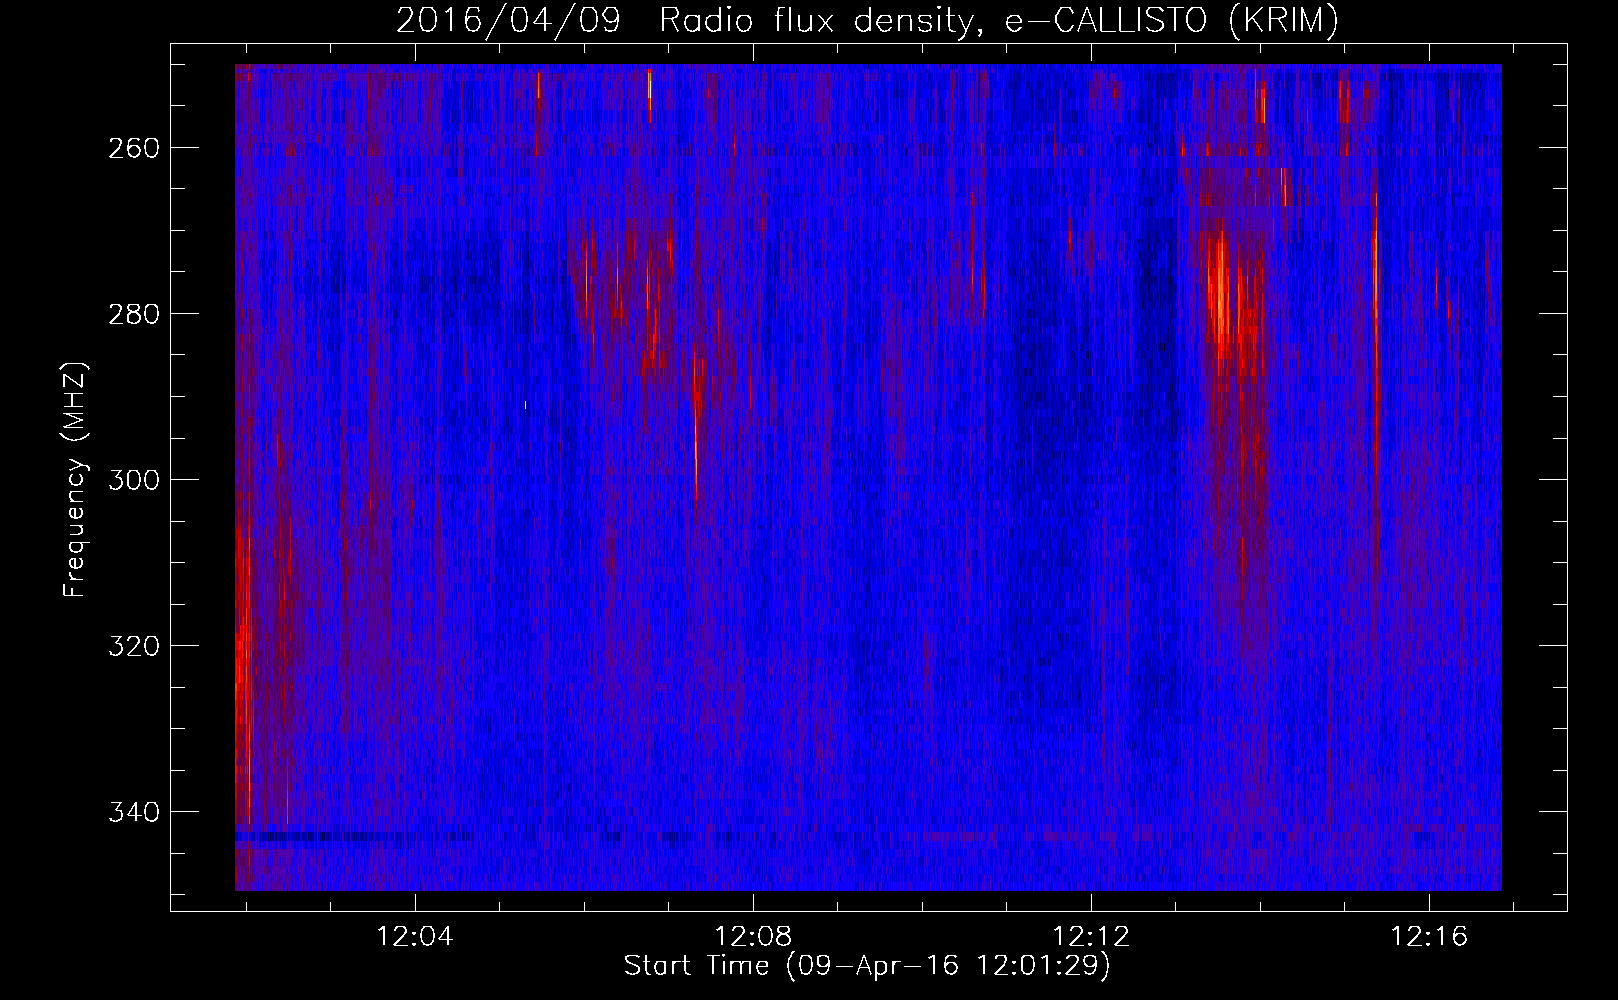This screenshot has height=1000, width=1618.
Task: Click the 'Start Time (09-Apr-16 12:01:29)' label
Action: click(867, 966)
